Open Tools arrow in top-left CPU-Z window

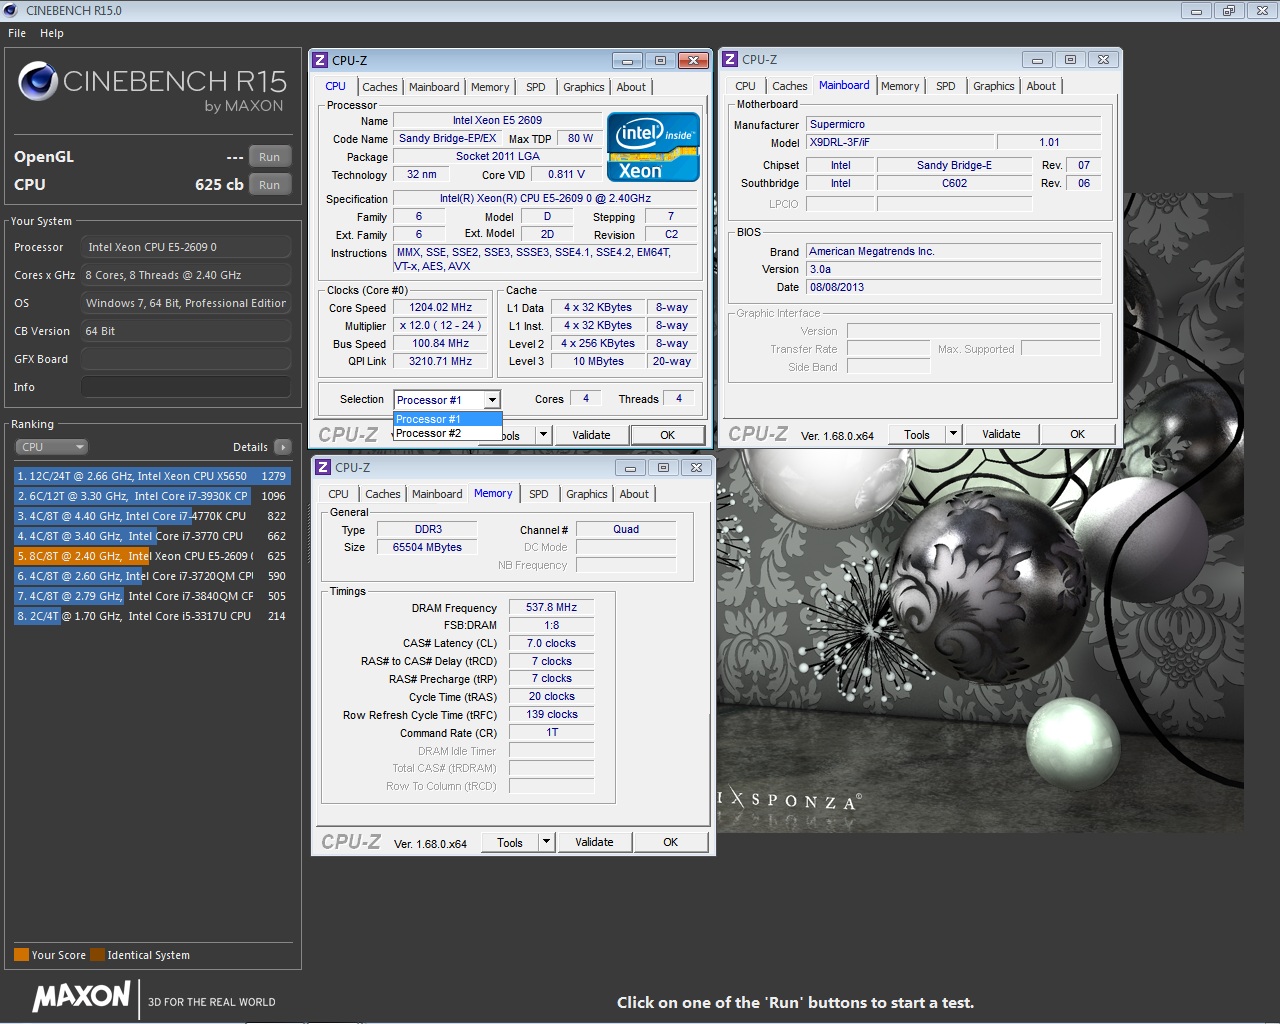click(x=543, y=435)
